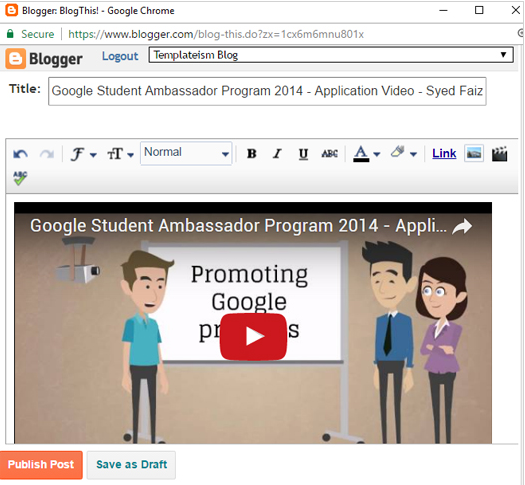The image size is (525, 485).
Task: Apply strikethrough ABC formatting
Action: [x=329, y=154]
